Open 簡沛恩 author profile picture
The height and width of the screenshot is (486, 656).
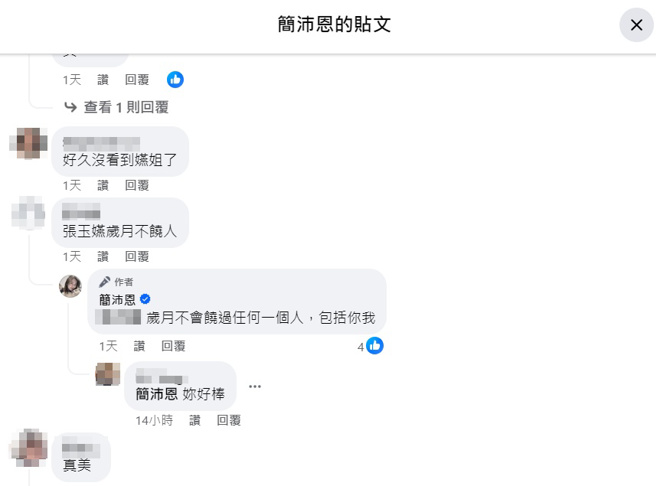pyautogui.click(x=70, y=286)
